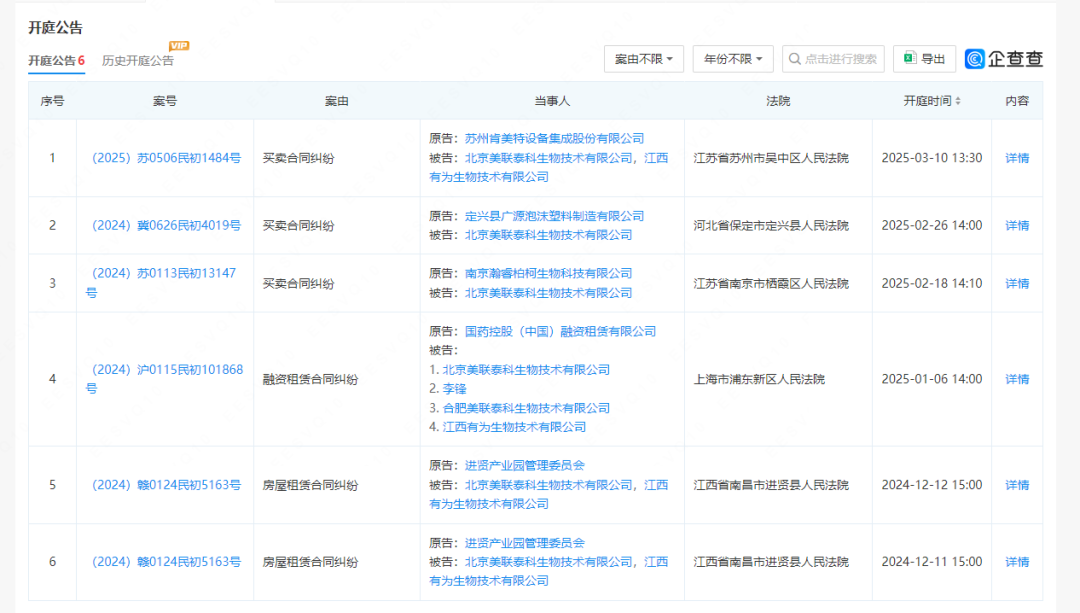Open plaintiff link 定兴县广源泡沫塑料制造有限公司
This screenshot has height=613, width=1080.
(554, 216)
